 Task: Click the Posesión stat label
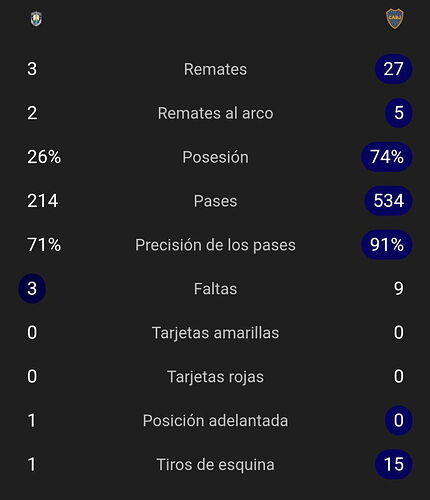pos(215,157)
